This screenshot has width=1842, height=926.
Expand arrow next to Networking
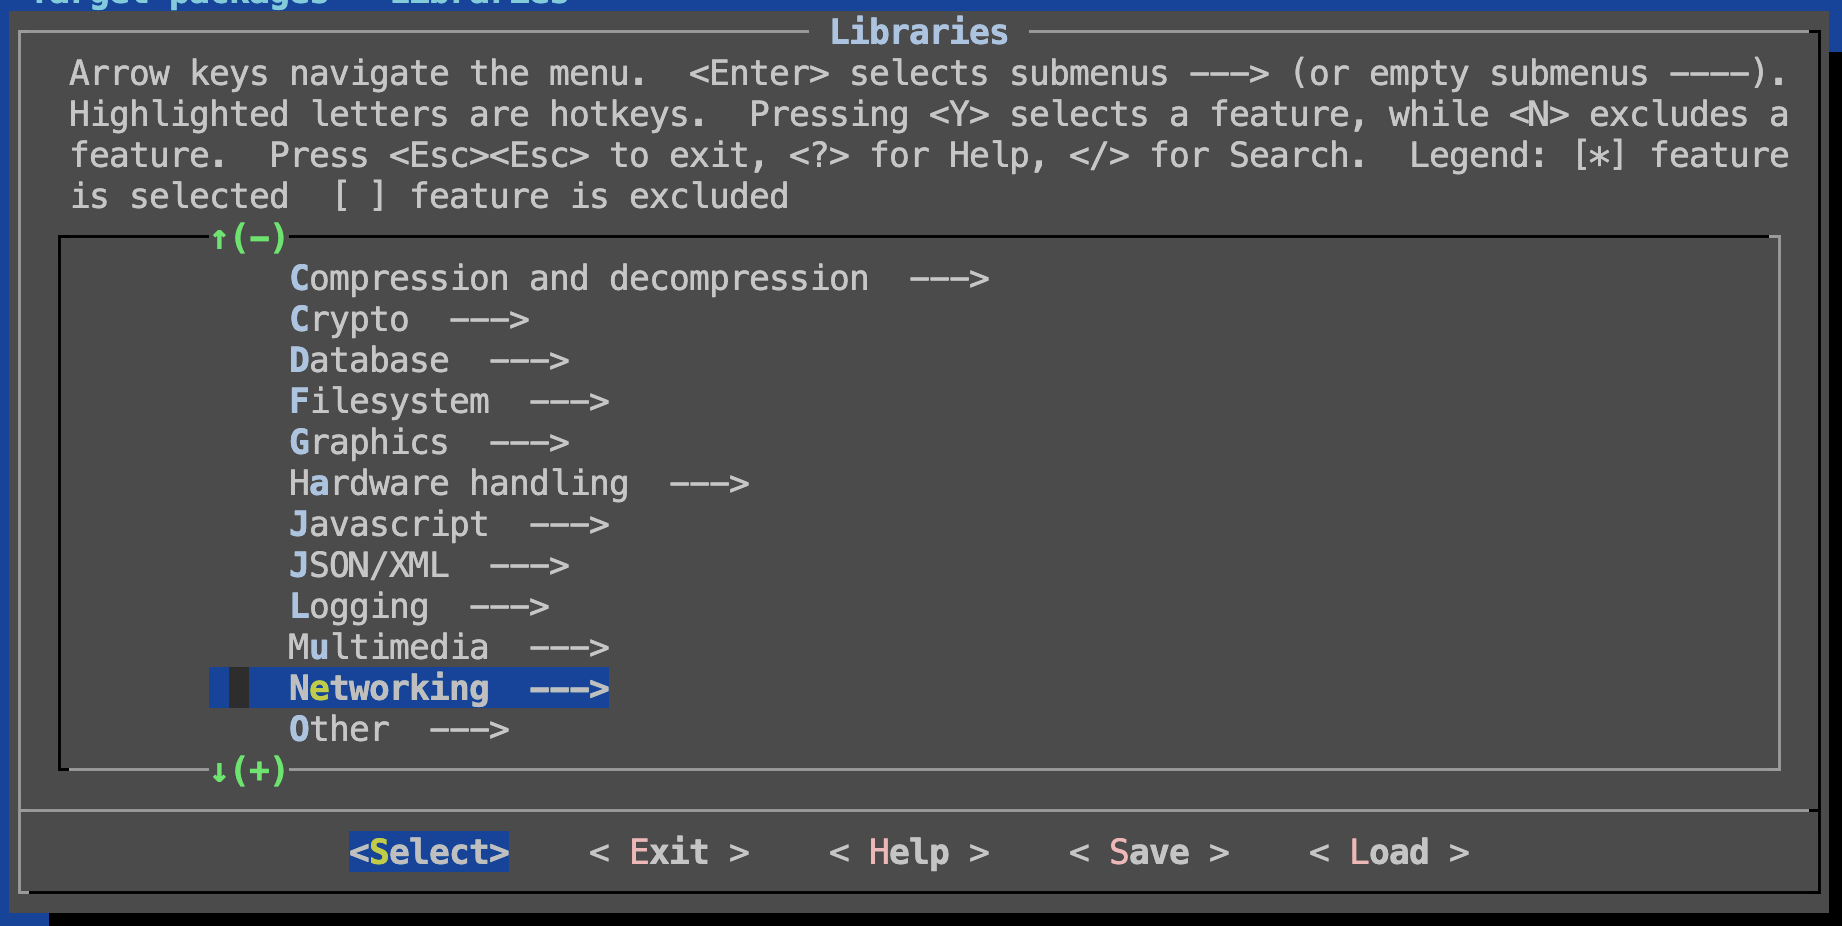(x=569, y=688)
